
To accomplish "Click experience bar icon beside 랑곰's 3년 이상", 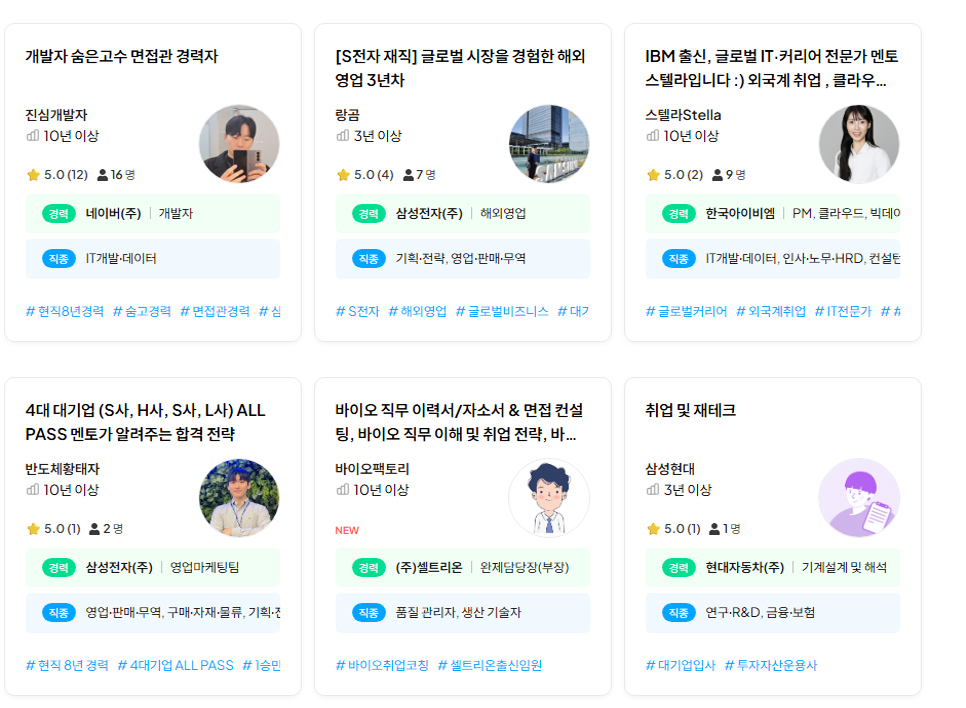I will pos(343,136).
